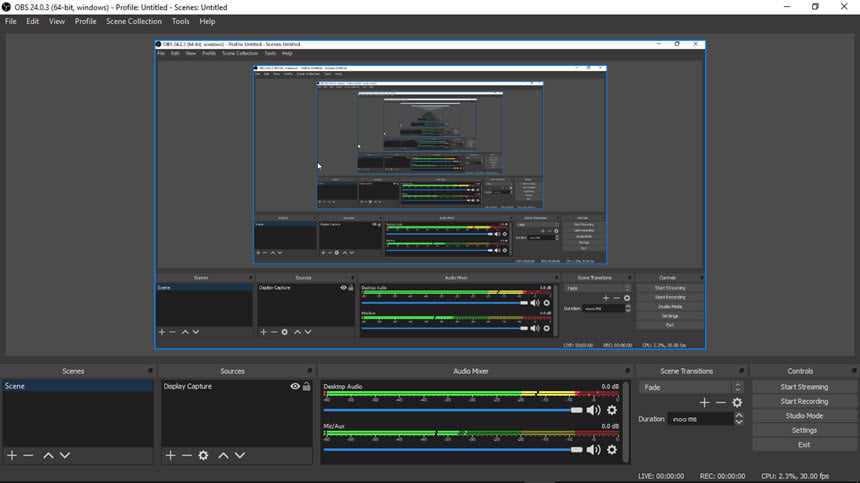Open the Help menu
The image size is (860, 483).
pos(207,21)
